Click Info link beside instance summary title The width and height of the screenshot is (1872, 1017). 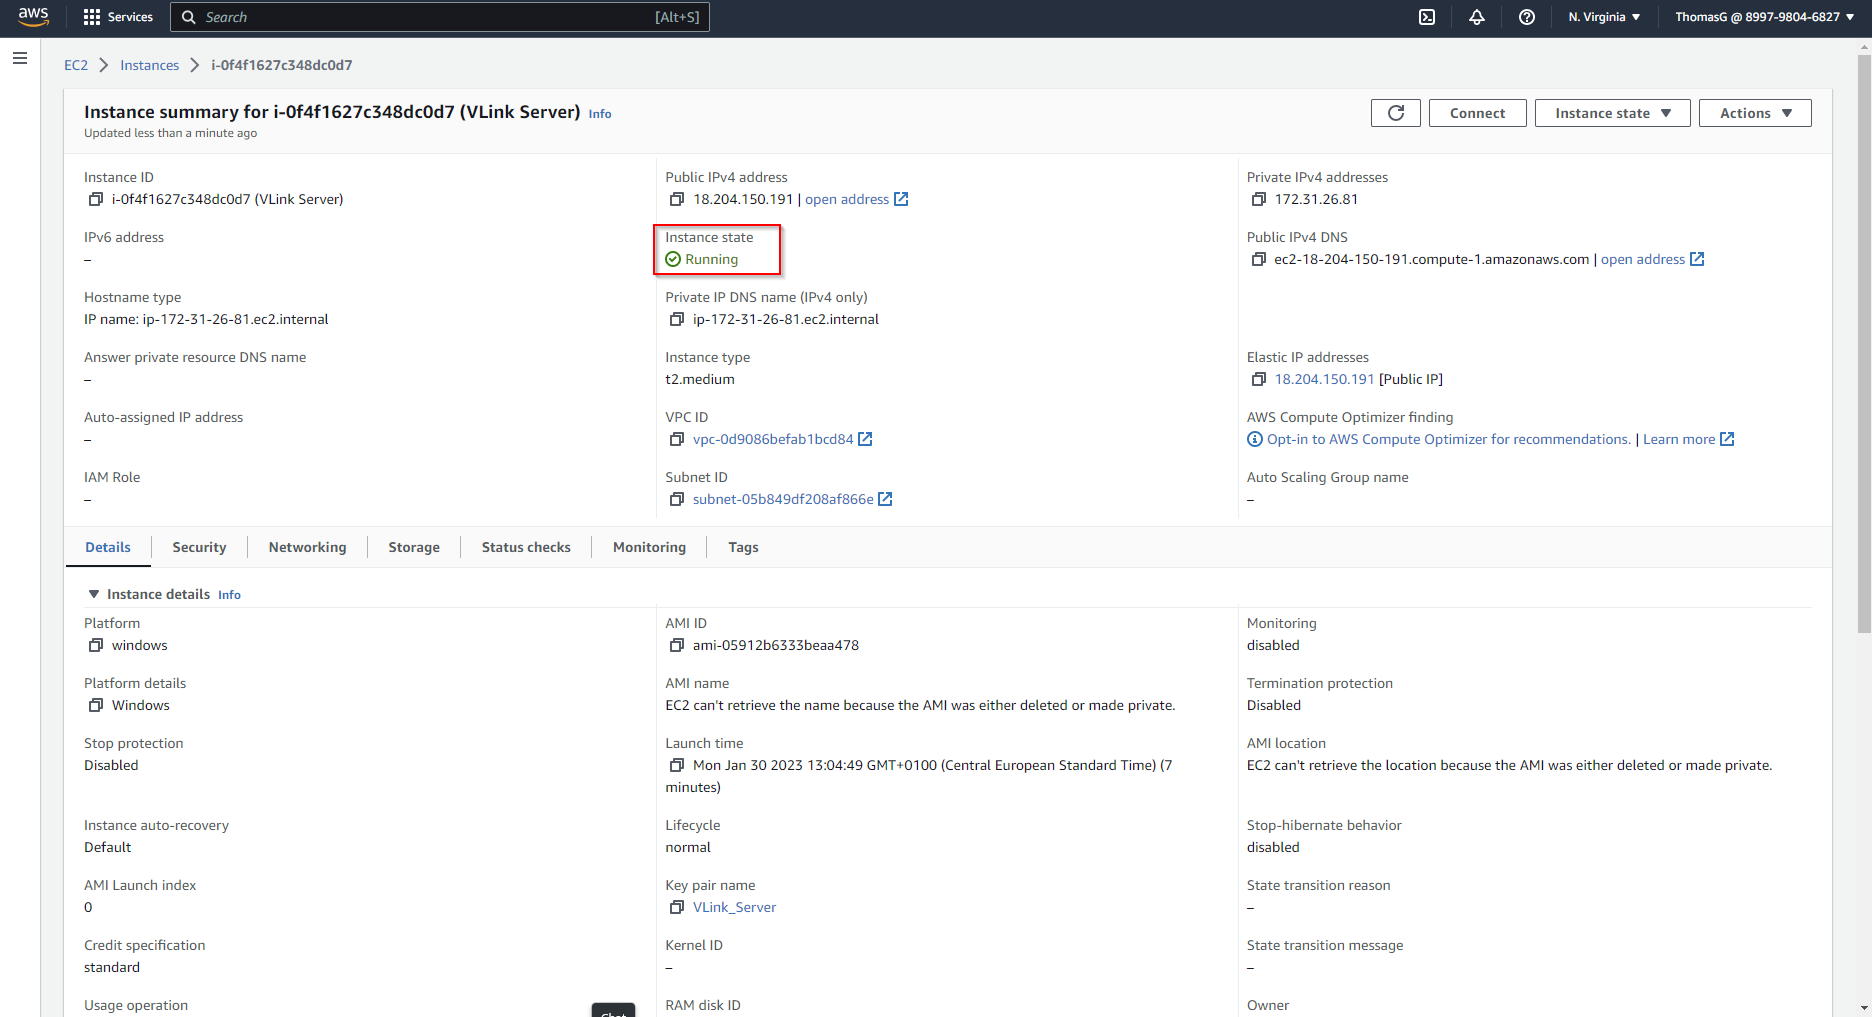[x=600, y=114]
